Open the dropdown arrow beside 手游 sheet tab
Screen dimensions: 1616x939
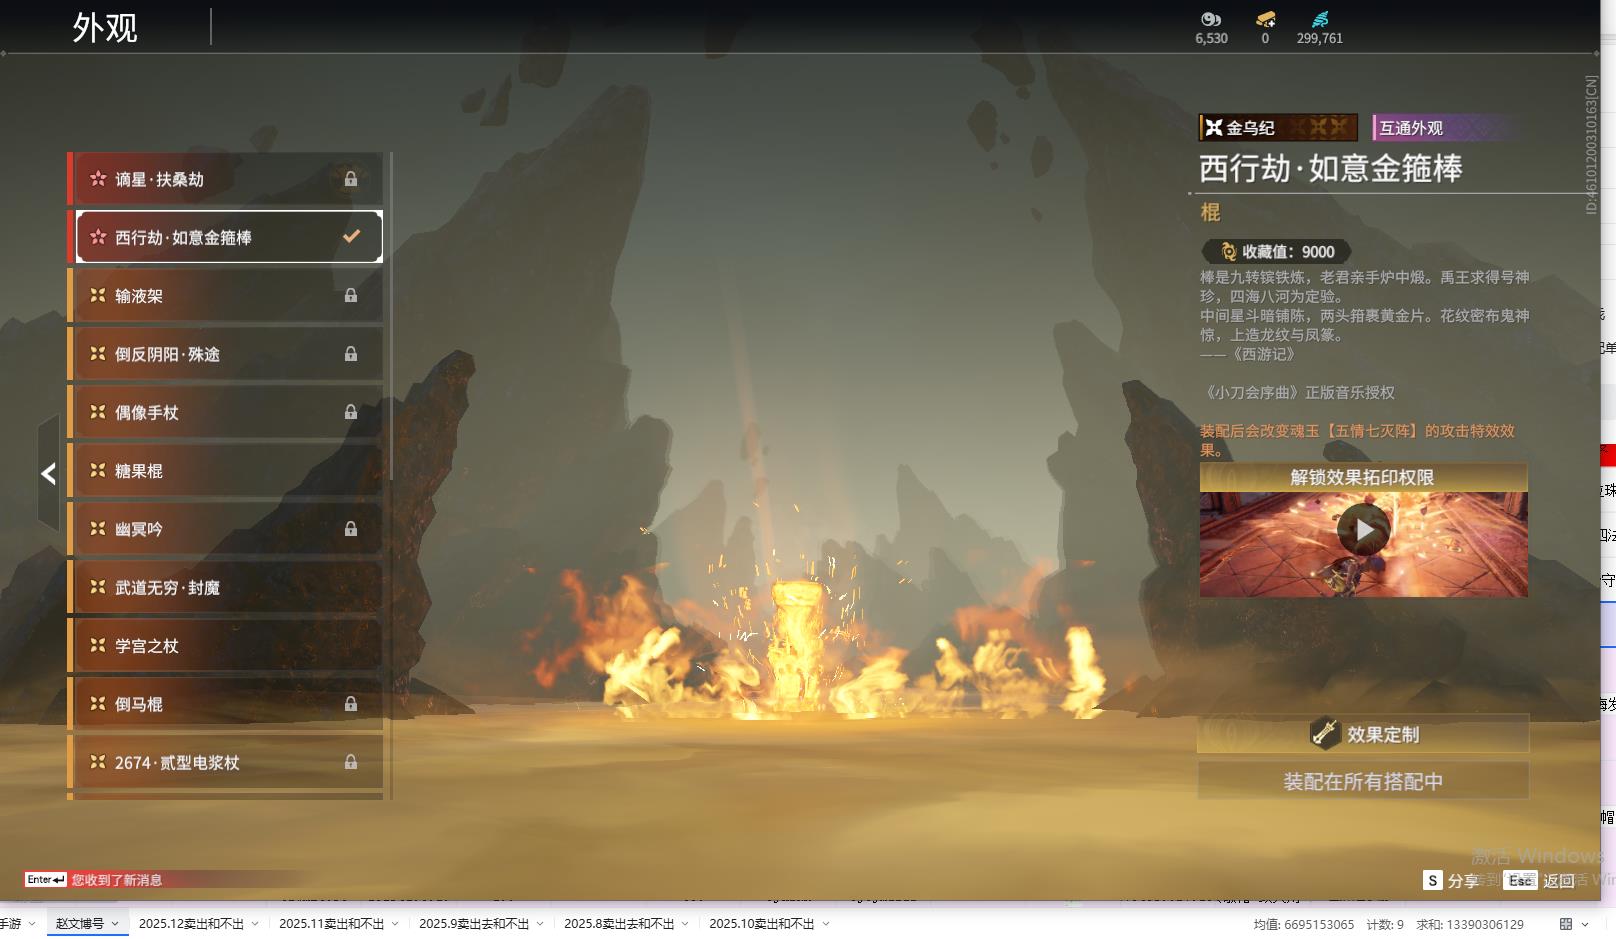[x=33, y=924]
